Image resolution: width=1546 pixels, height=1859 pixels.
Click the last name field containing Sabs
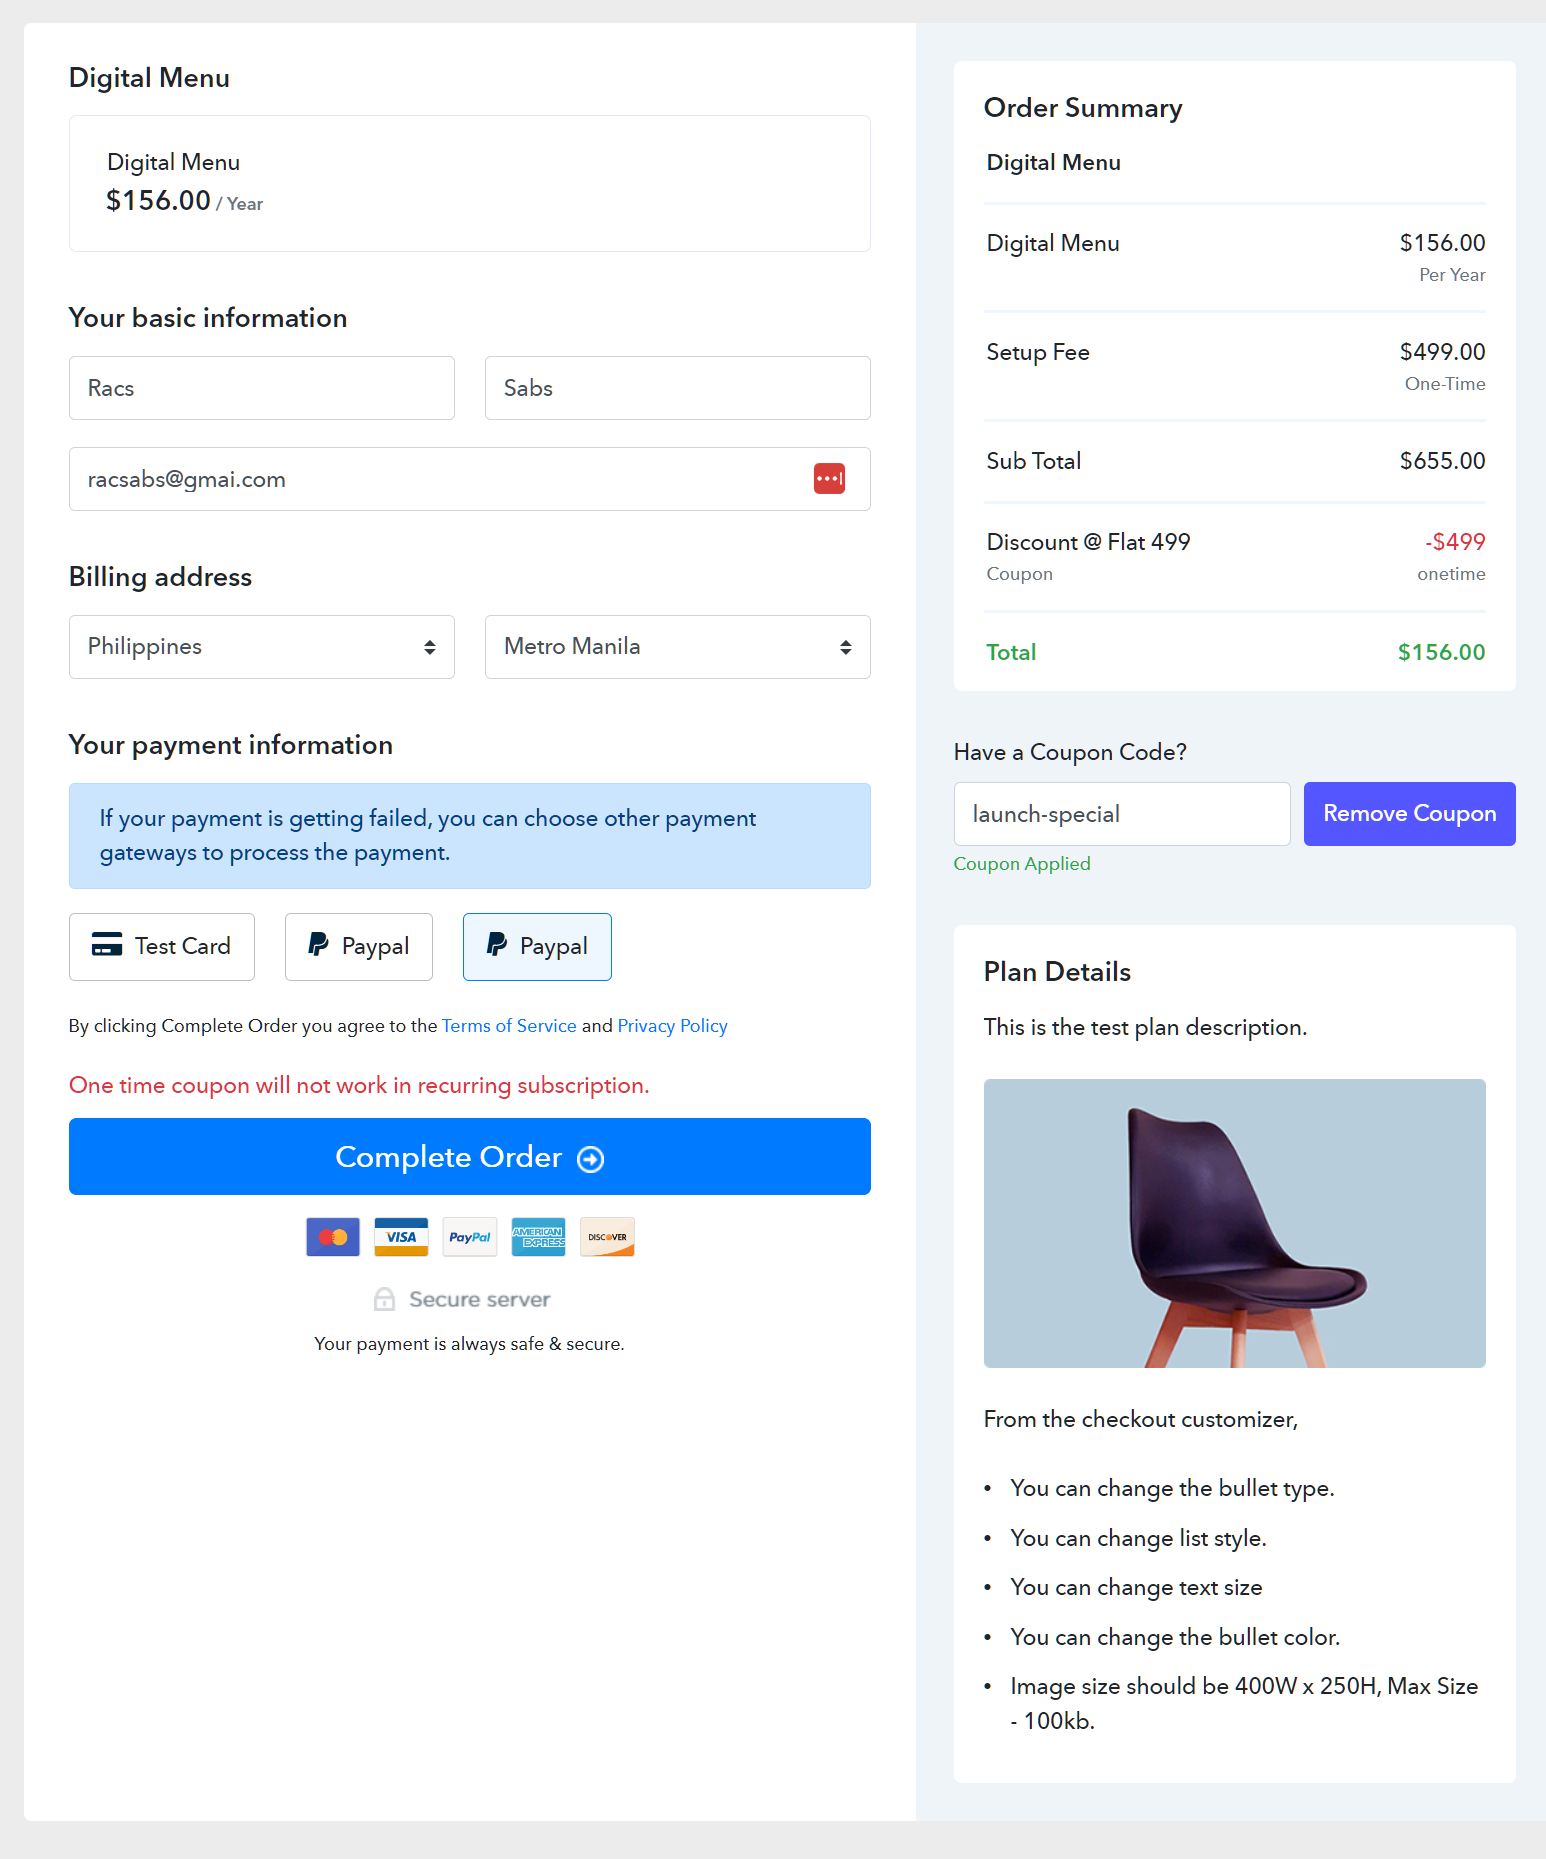coord(678,388)
